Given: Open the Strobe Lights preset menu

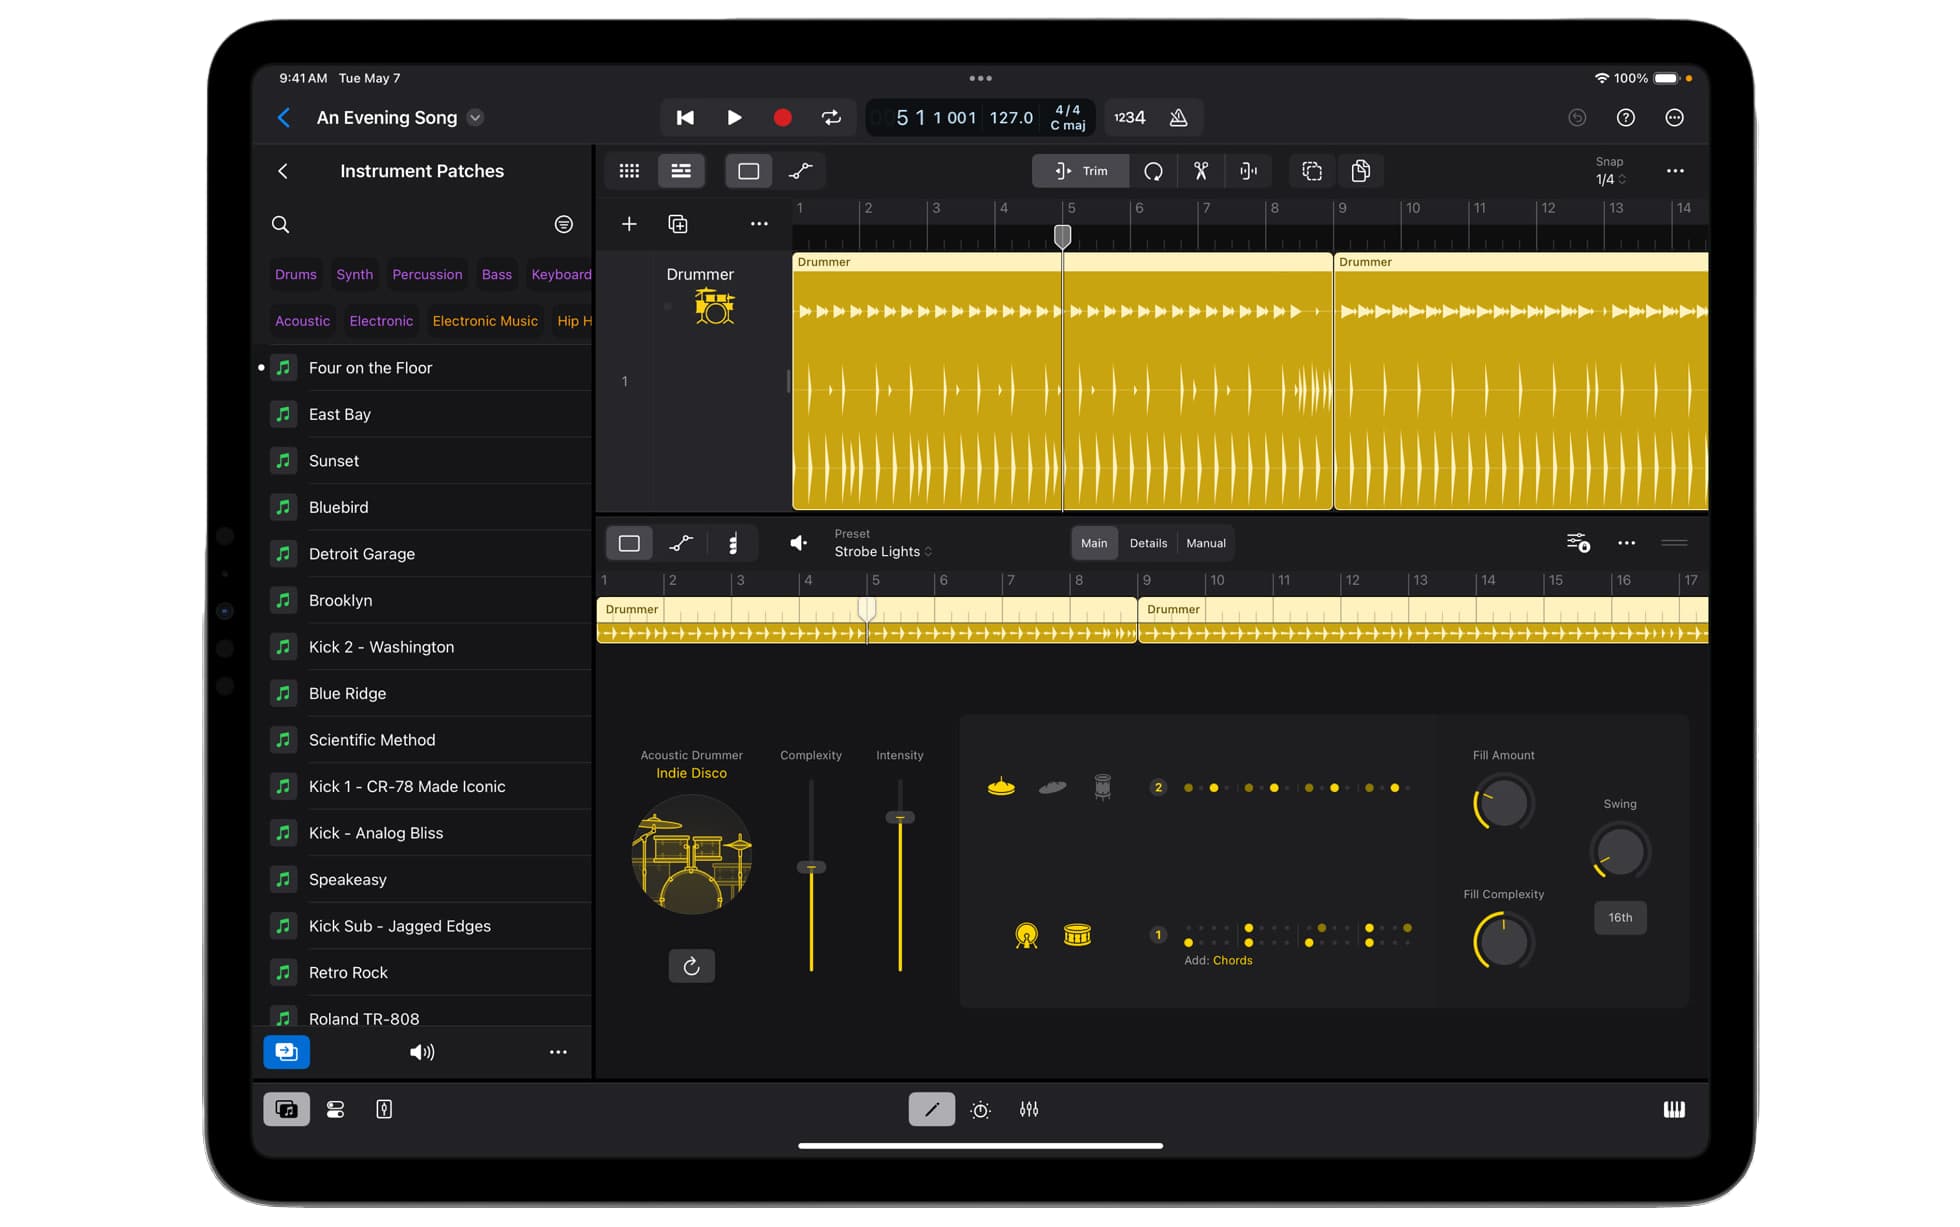Looking at the screenshot, I should click(883, 552).
